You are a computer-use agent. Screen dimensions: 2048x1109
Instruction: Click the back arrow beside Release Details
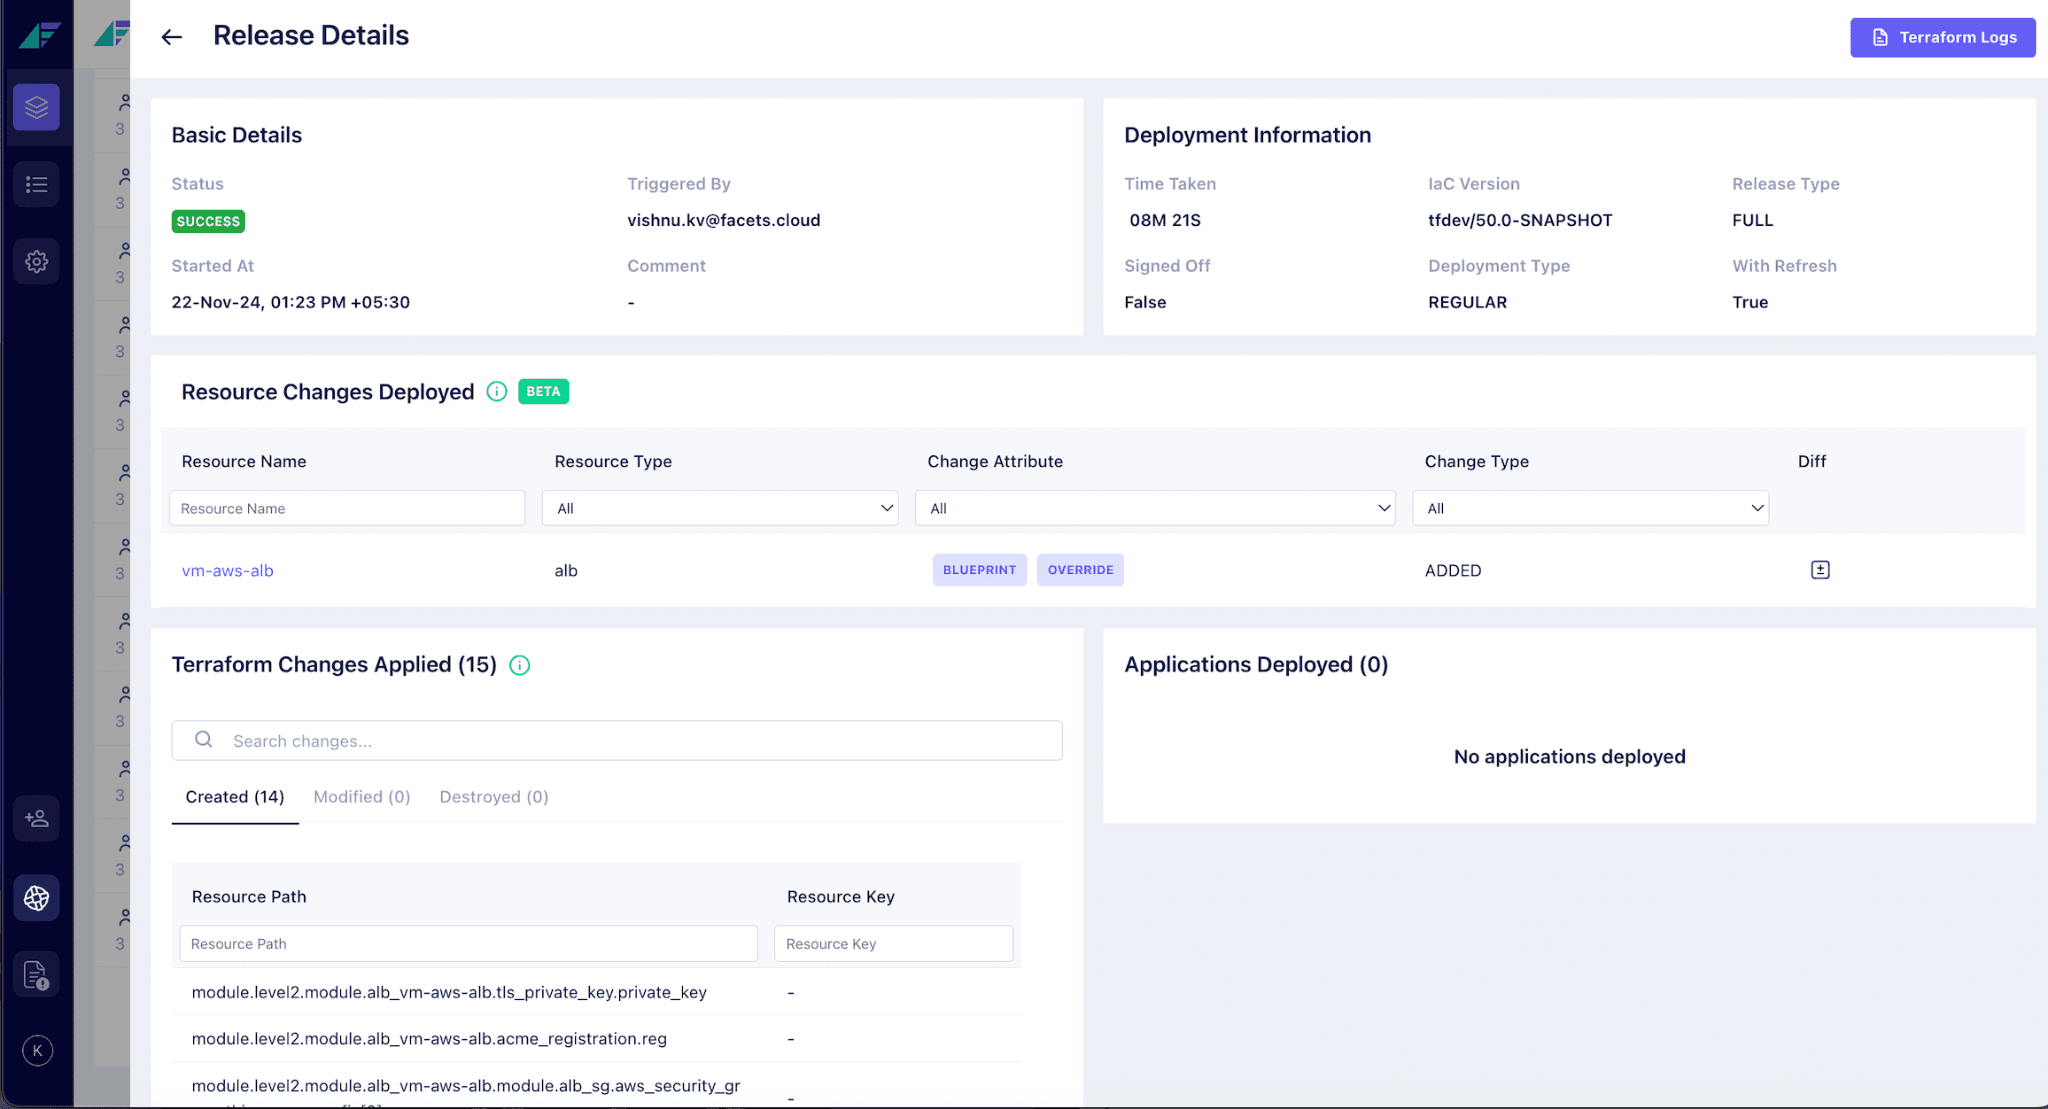172,37
